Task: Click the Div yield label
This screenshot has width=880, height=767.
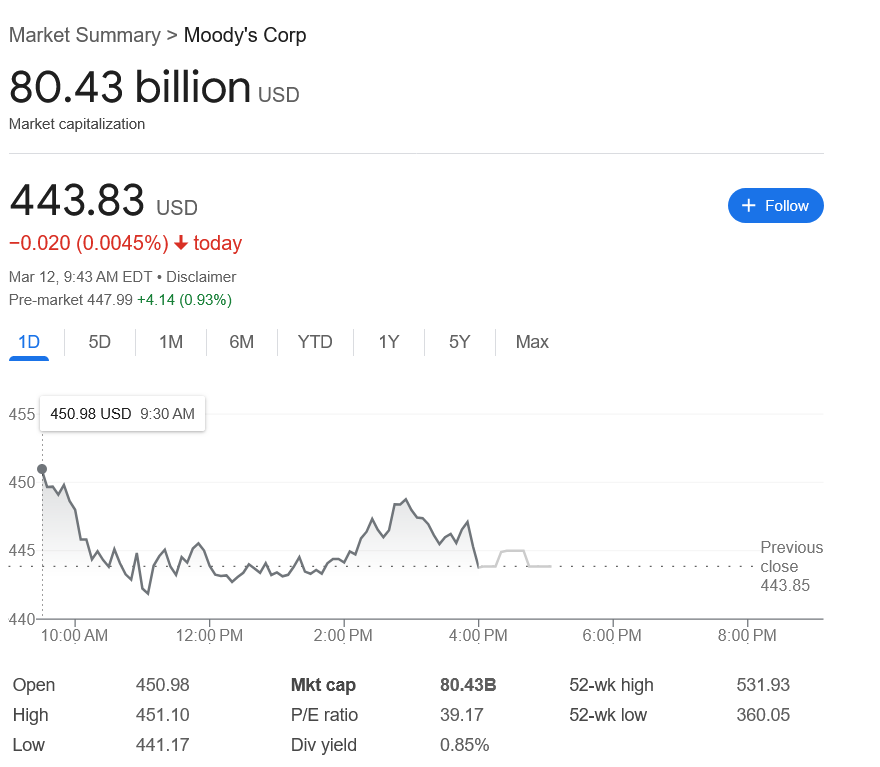Action: pyautogui.click(x=324, y=745)
